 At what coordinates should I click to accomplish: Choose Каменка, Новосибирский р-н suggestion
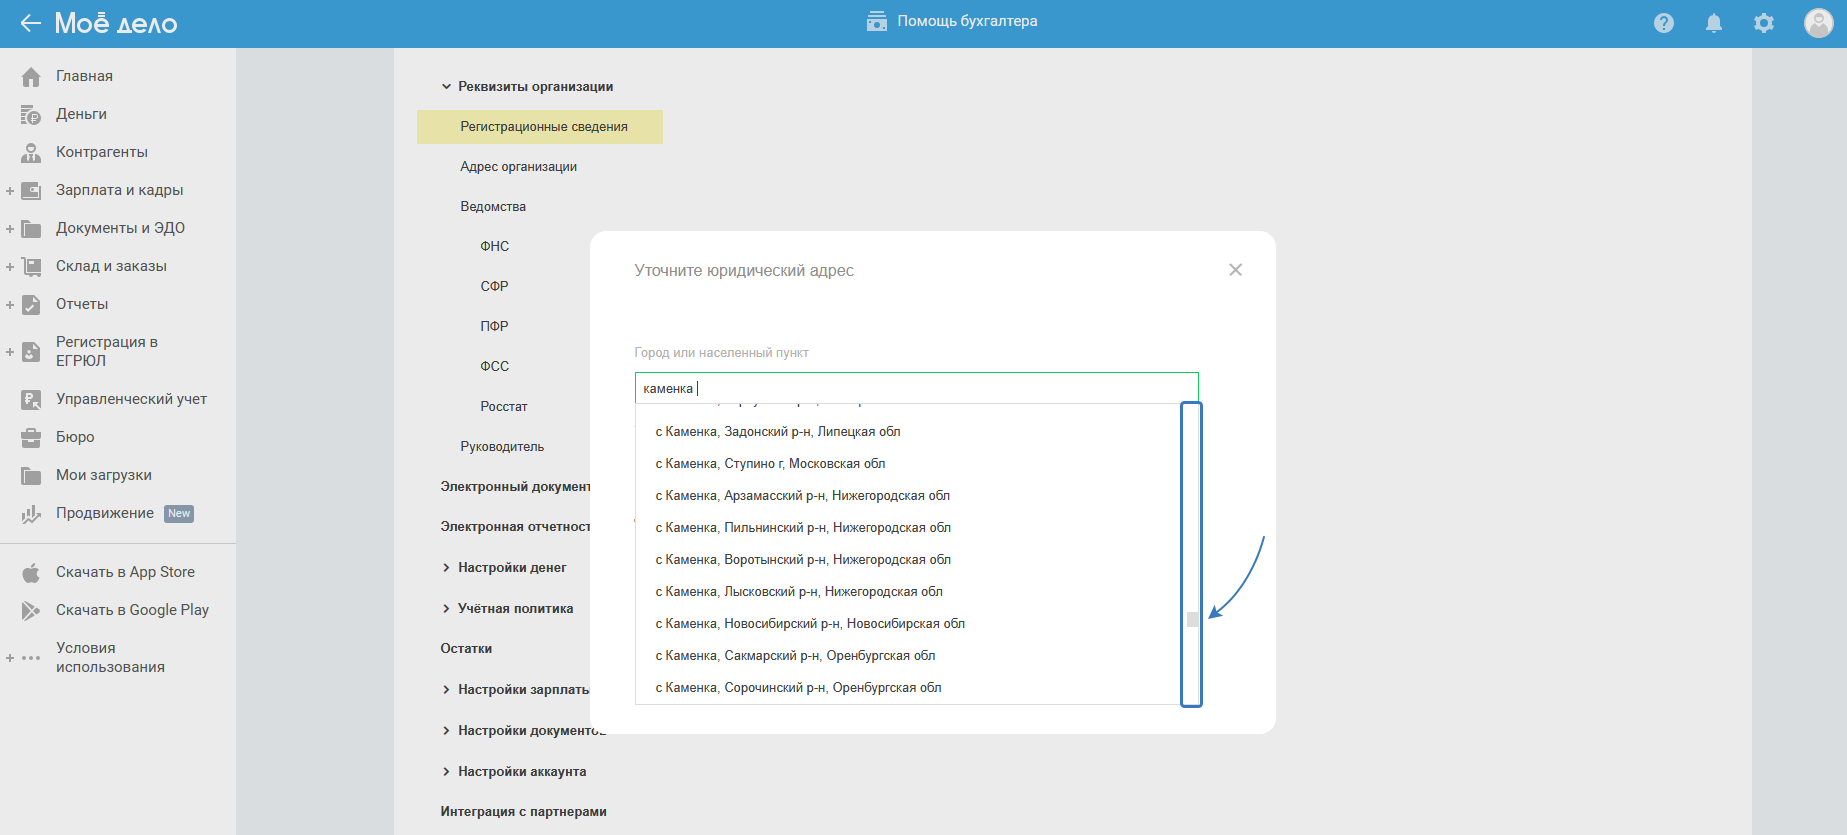pyautogui.click(x=810, y=624)
